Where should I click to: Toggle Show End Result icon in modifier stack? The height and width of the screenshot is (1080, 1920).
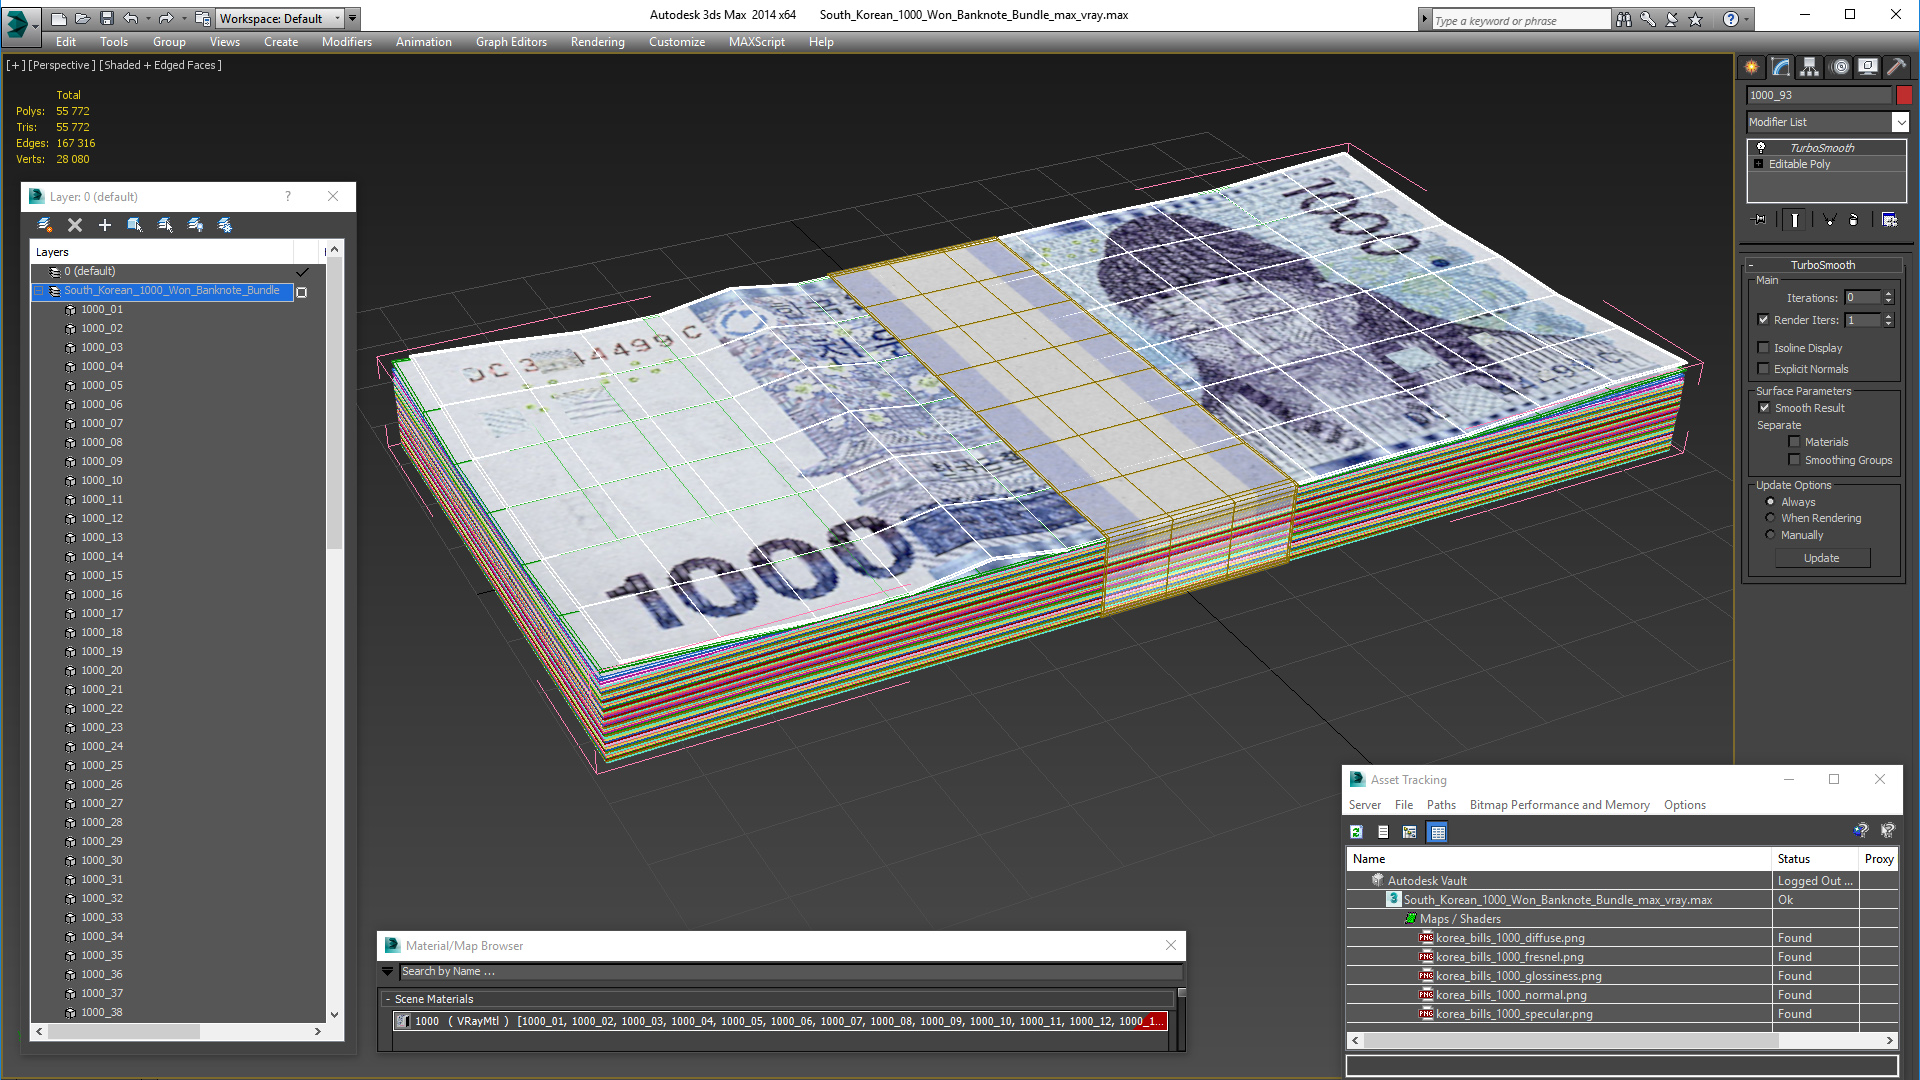click(x=1795, y=220)
